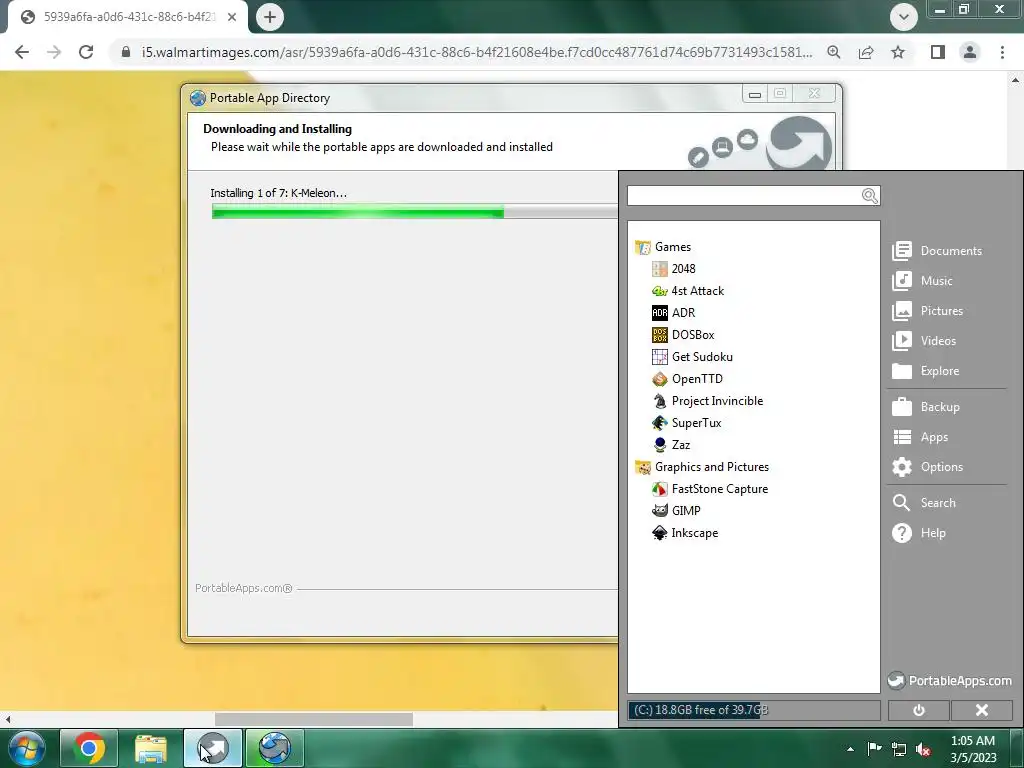Image resolution: width=1024 pixels, height=768 pixels.
Task: Open the Apps list icon
Action: 902,437
